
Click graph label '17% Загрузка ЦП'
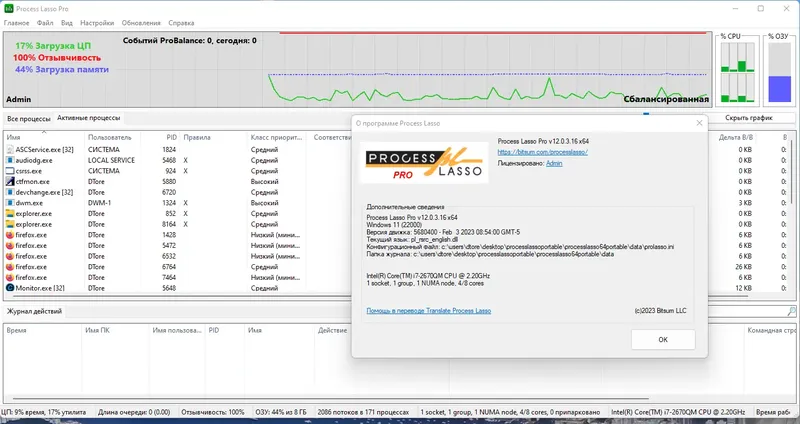click(x=53, y=46)
